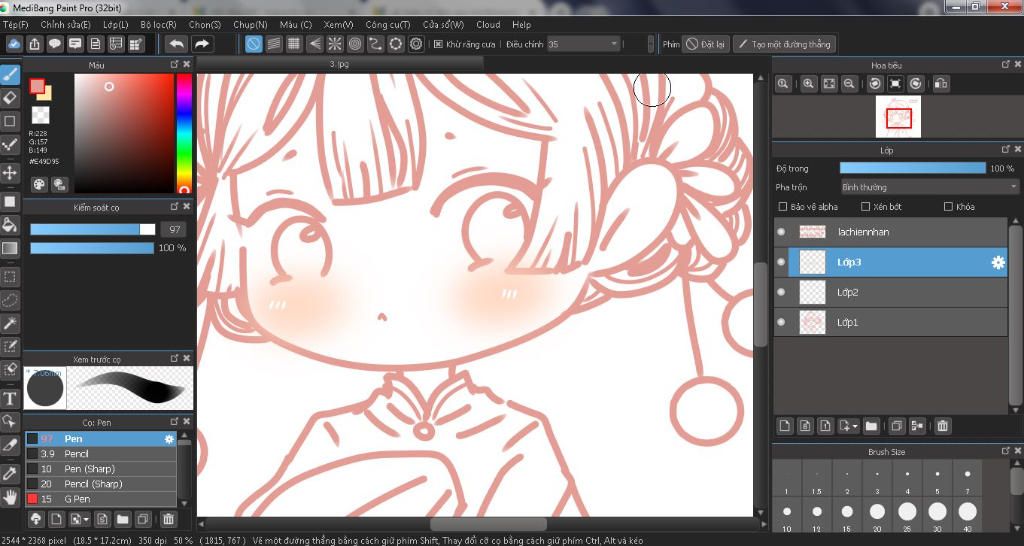This screenshot has width=1024, height=546.
Task: Select the Text tool
Action: pyautogui.click(x=10, y=398)
